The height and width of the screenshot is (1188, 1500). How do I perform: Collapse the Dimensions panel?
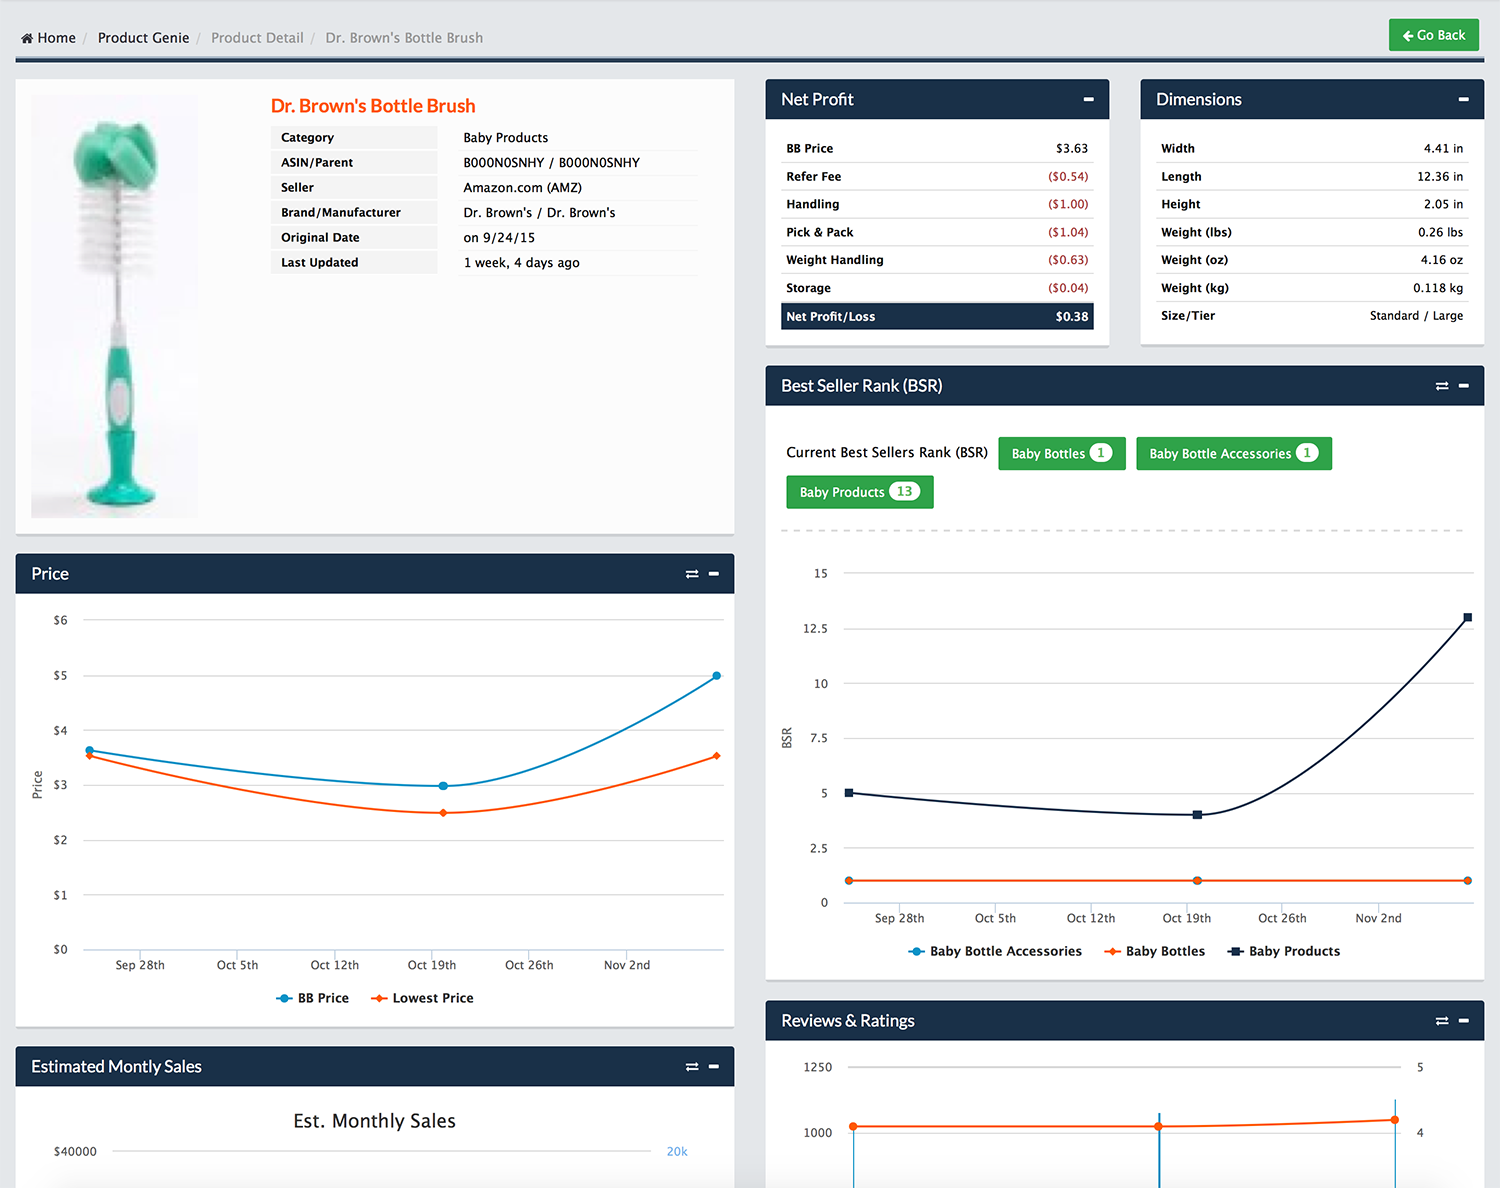coord(1463,99)
